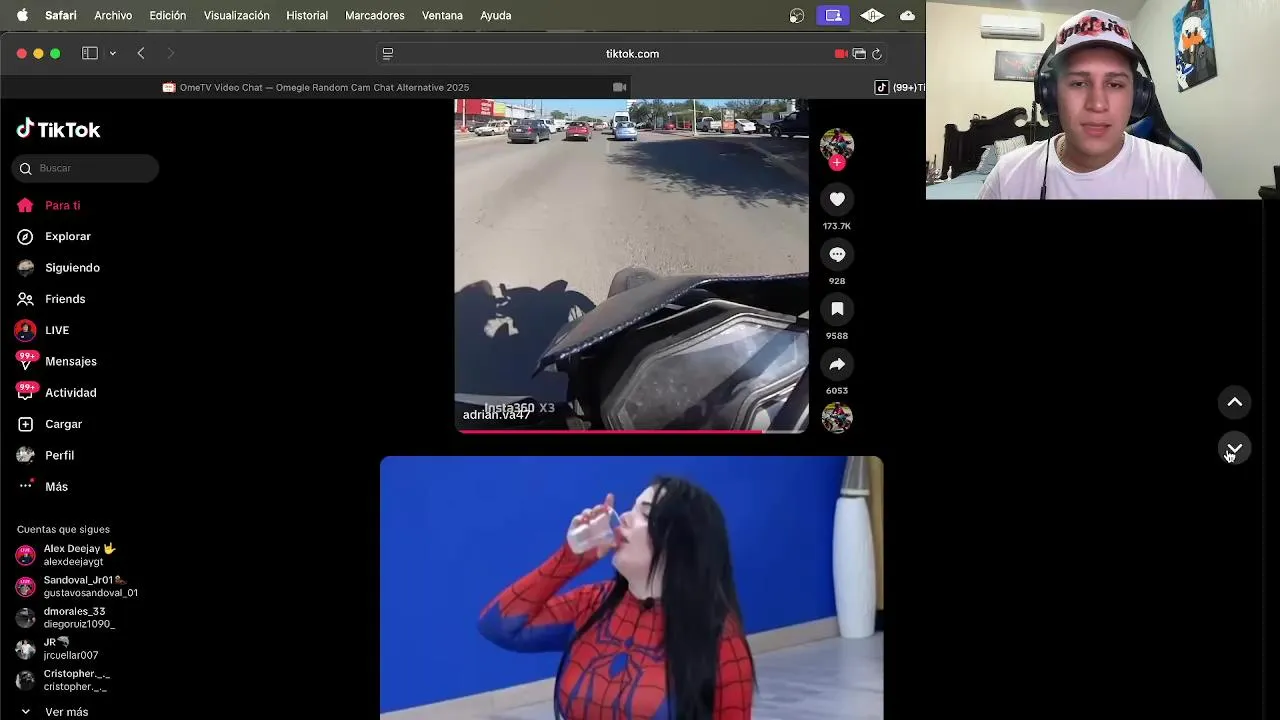Viewport: 1280px width, 720px height.
Task: Click the tab overview icon beside reload
Action: [859, 54]
